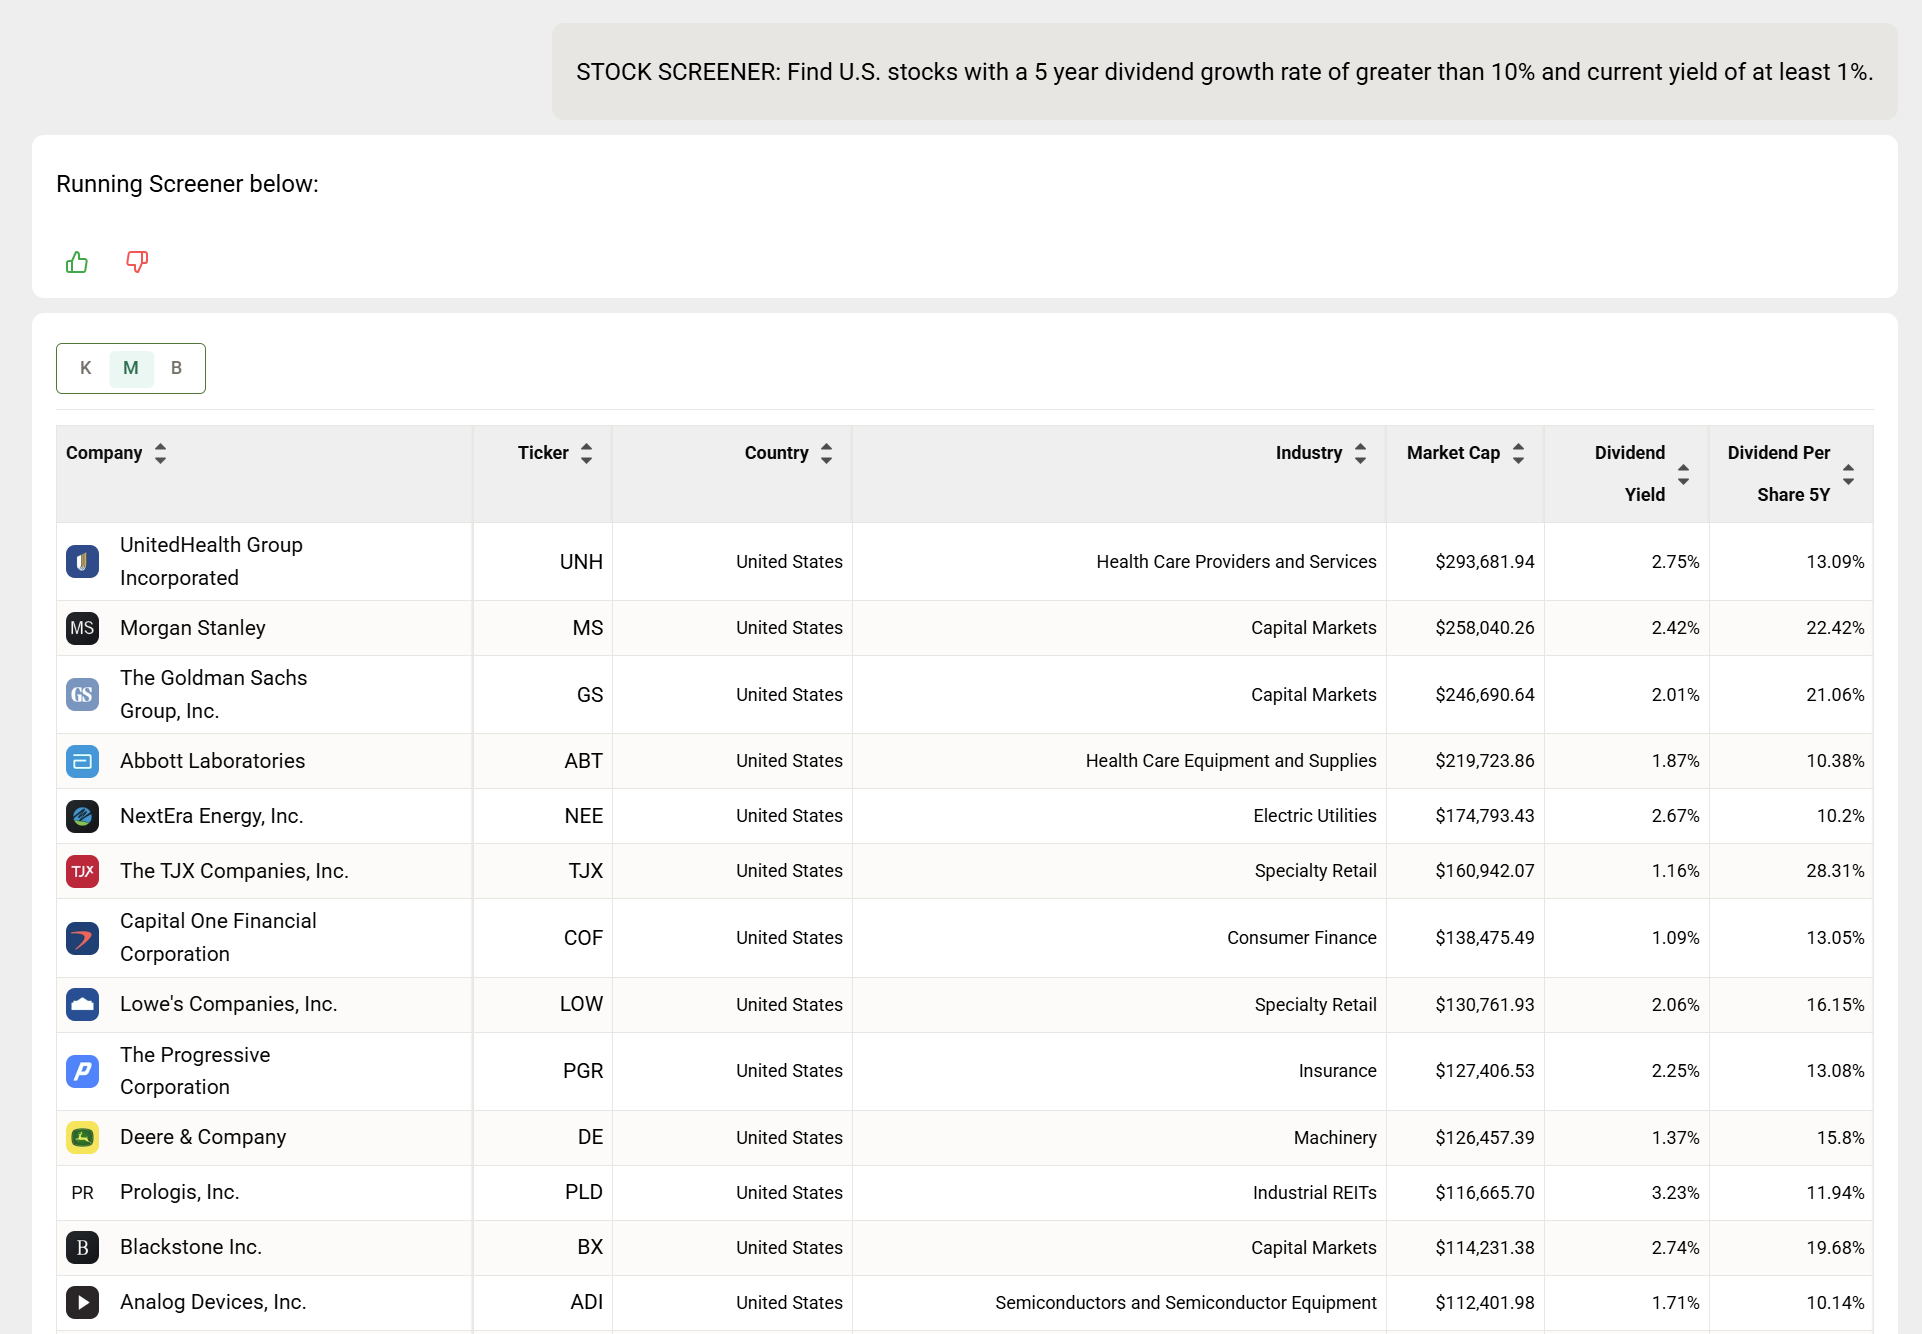1922x1334 pixels.
Task: Click the Ticker column header
Action: [543, 453]
